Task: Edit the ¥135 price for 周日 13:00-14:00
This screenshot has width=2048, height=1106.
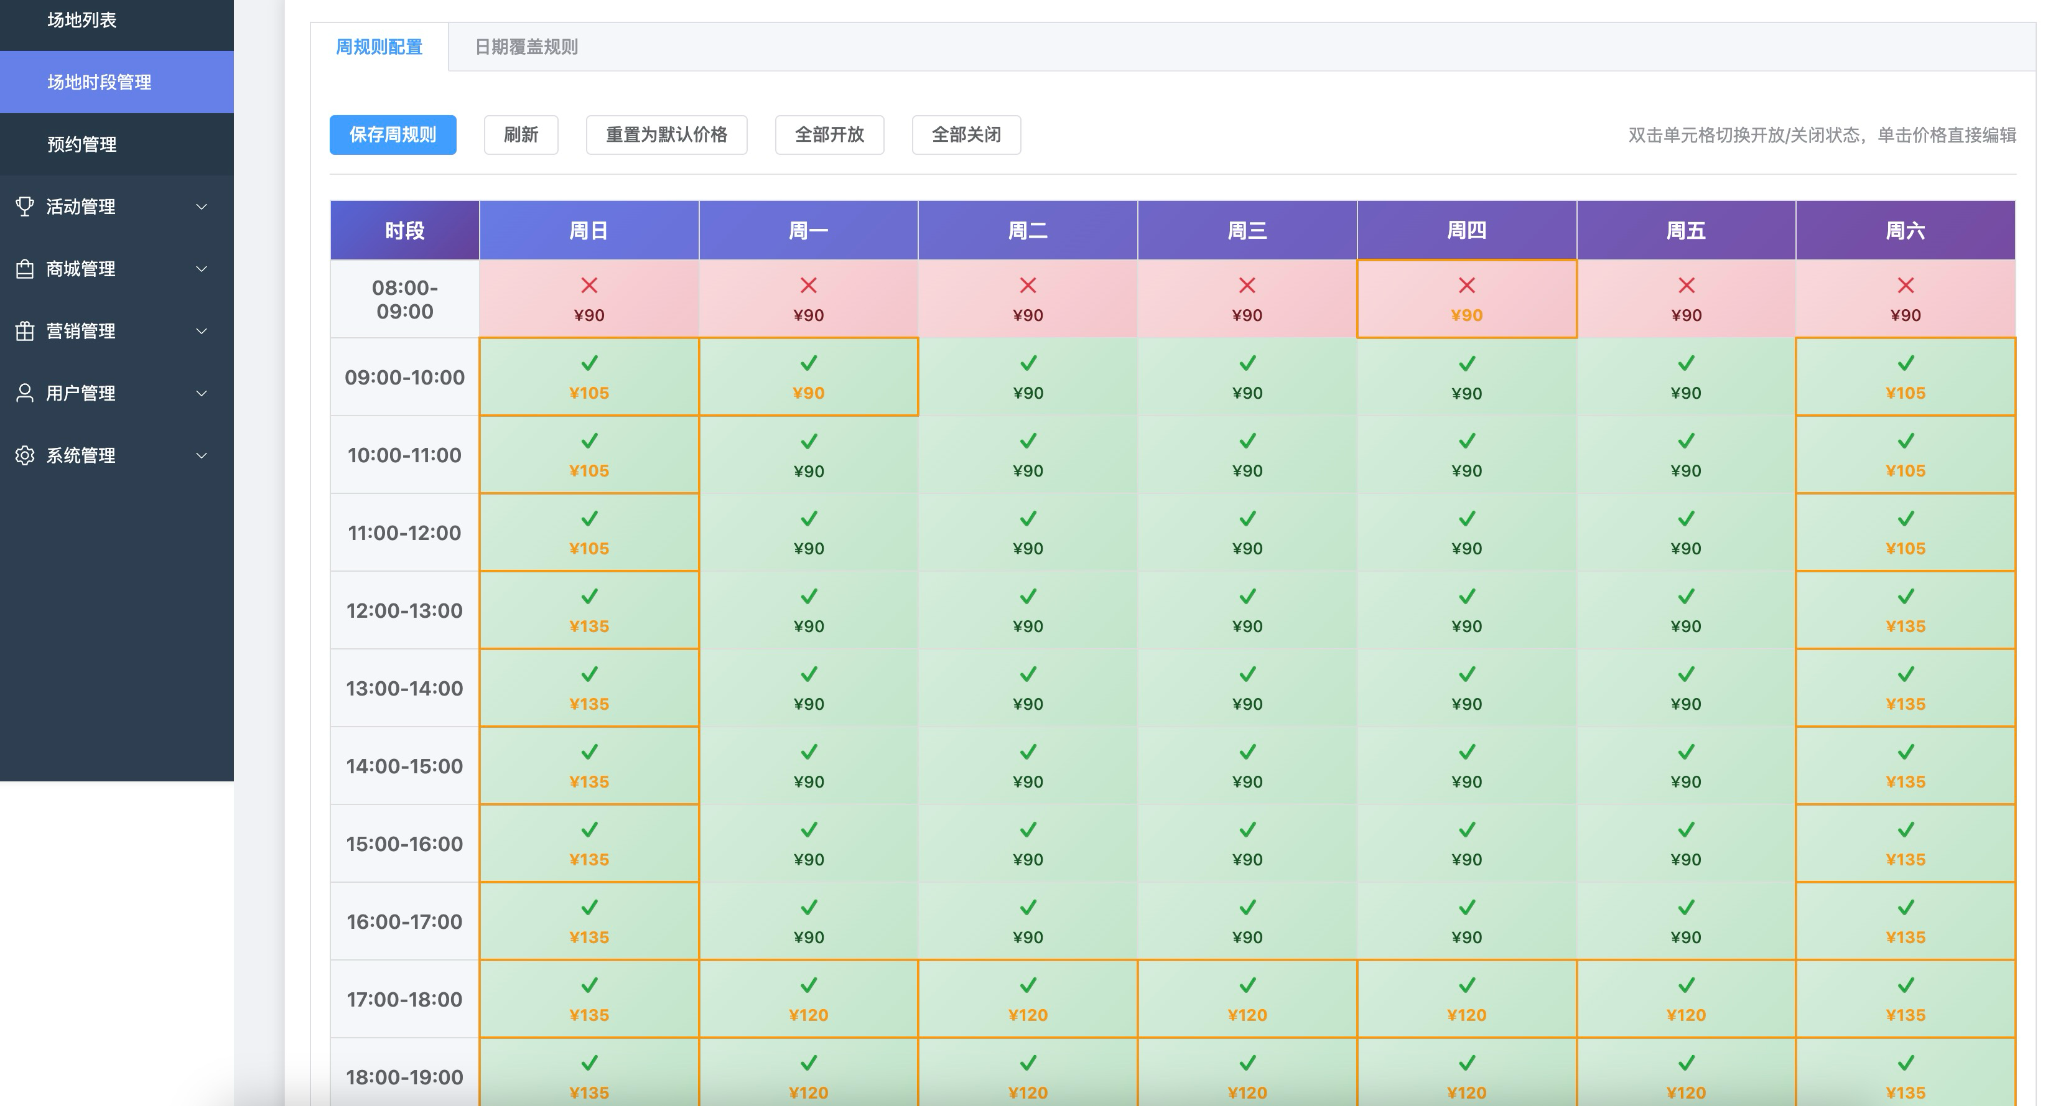Action: click(589, 704)
